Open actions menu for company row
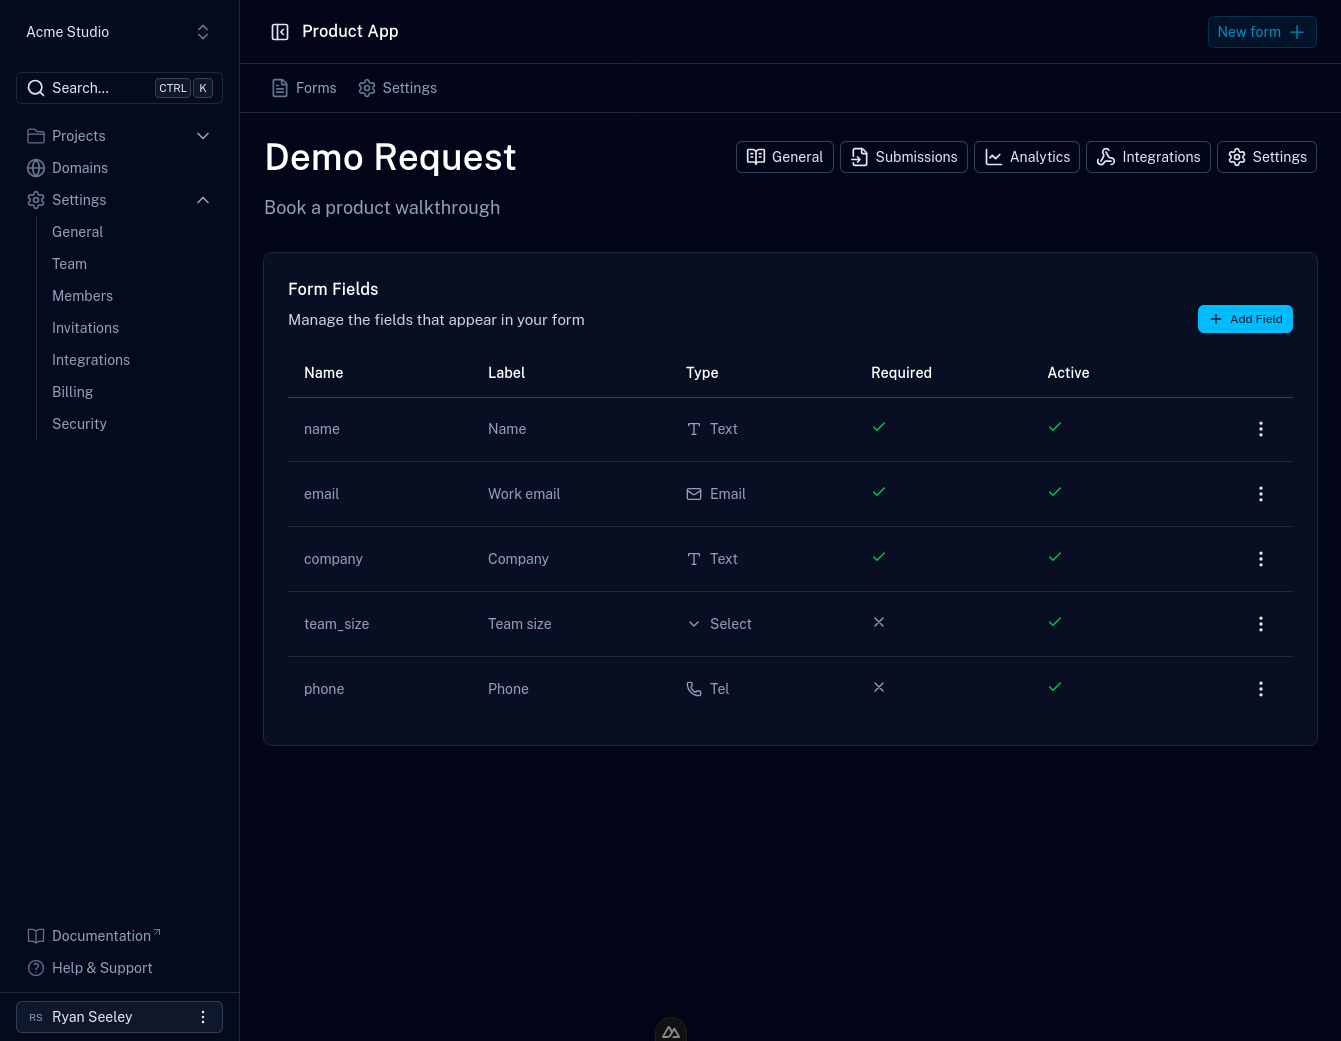This screenshot has height=1041, width=1341. pos(1261,559)
